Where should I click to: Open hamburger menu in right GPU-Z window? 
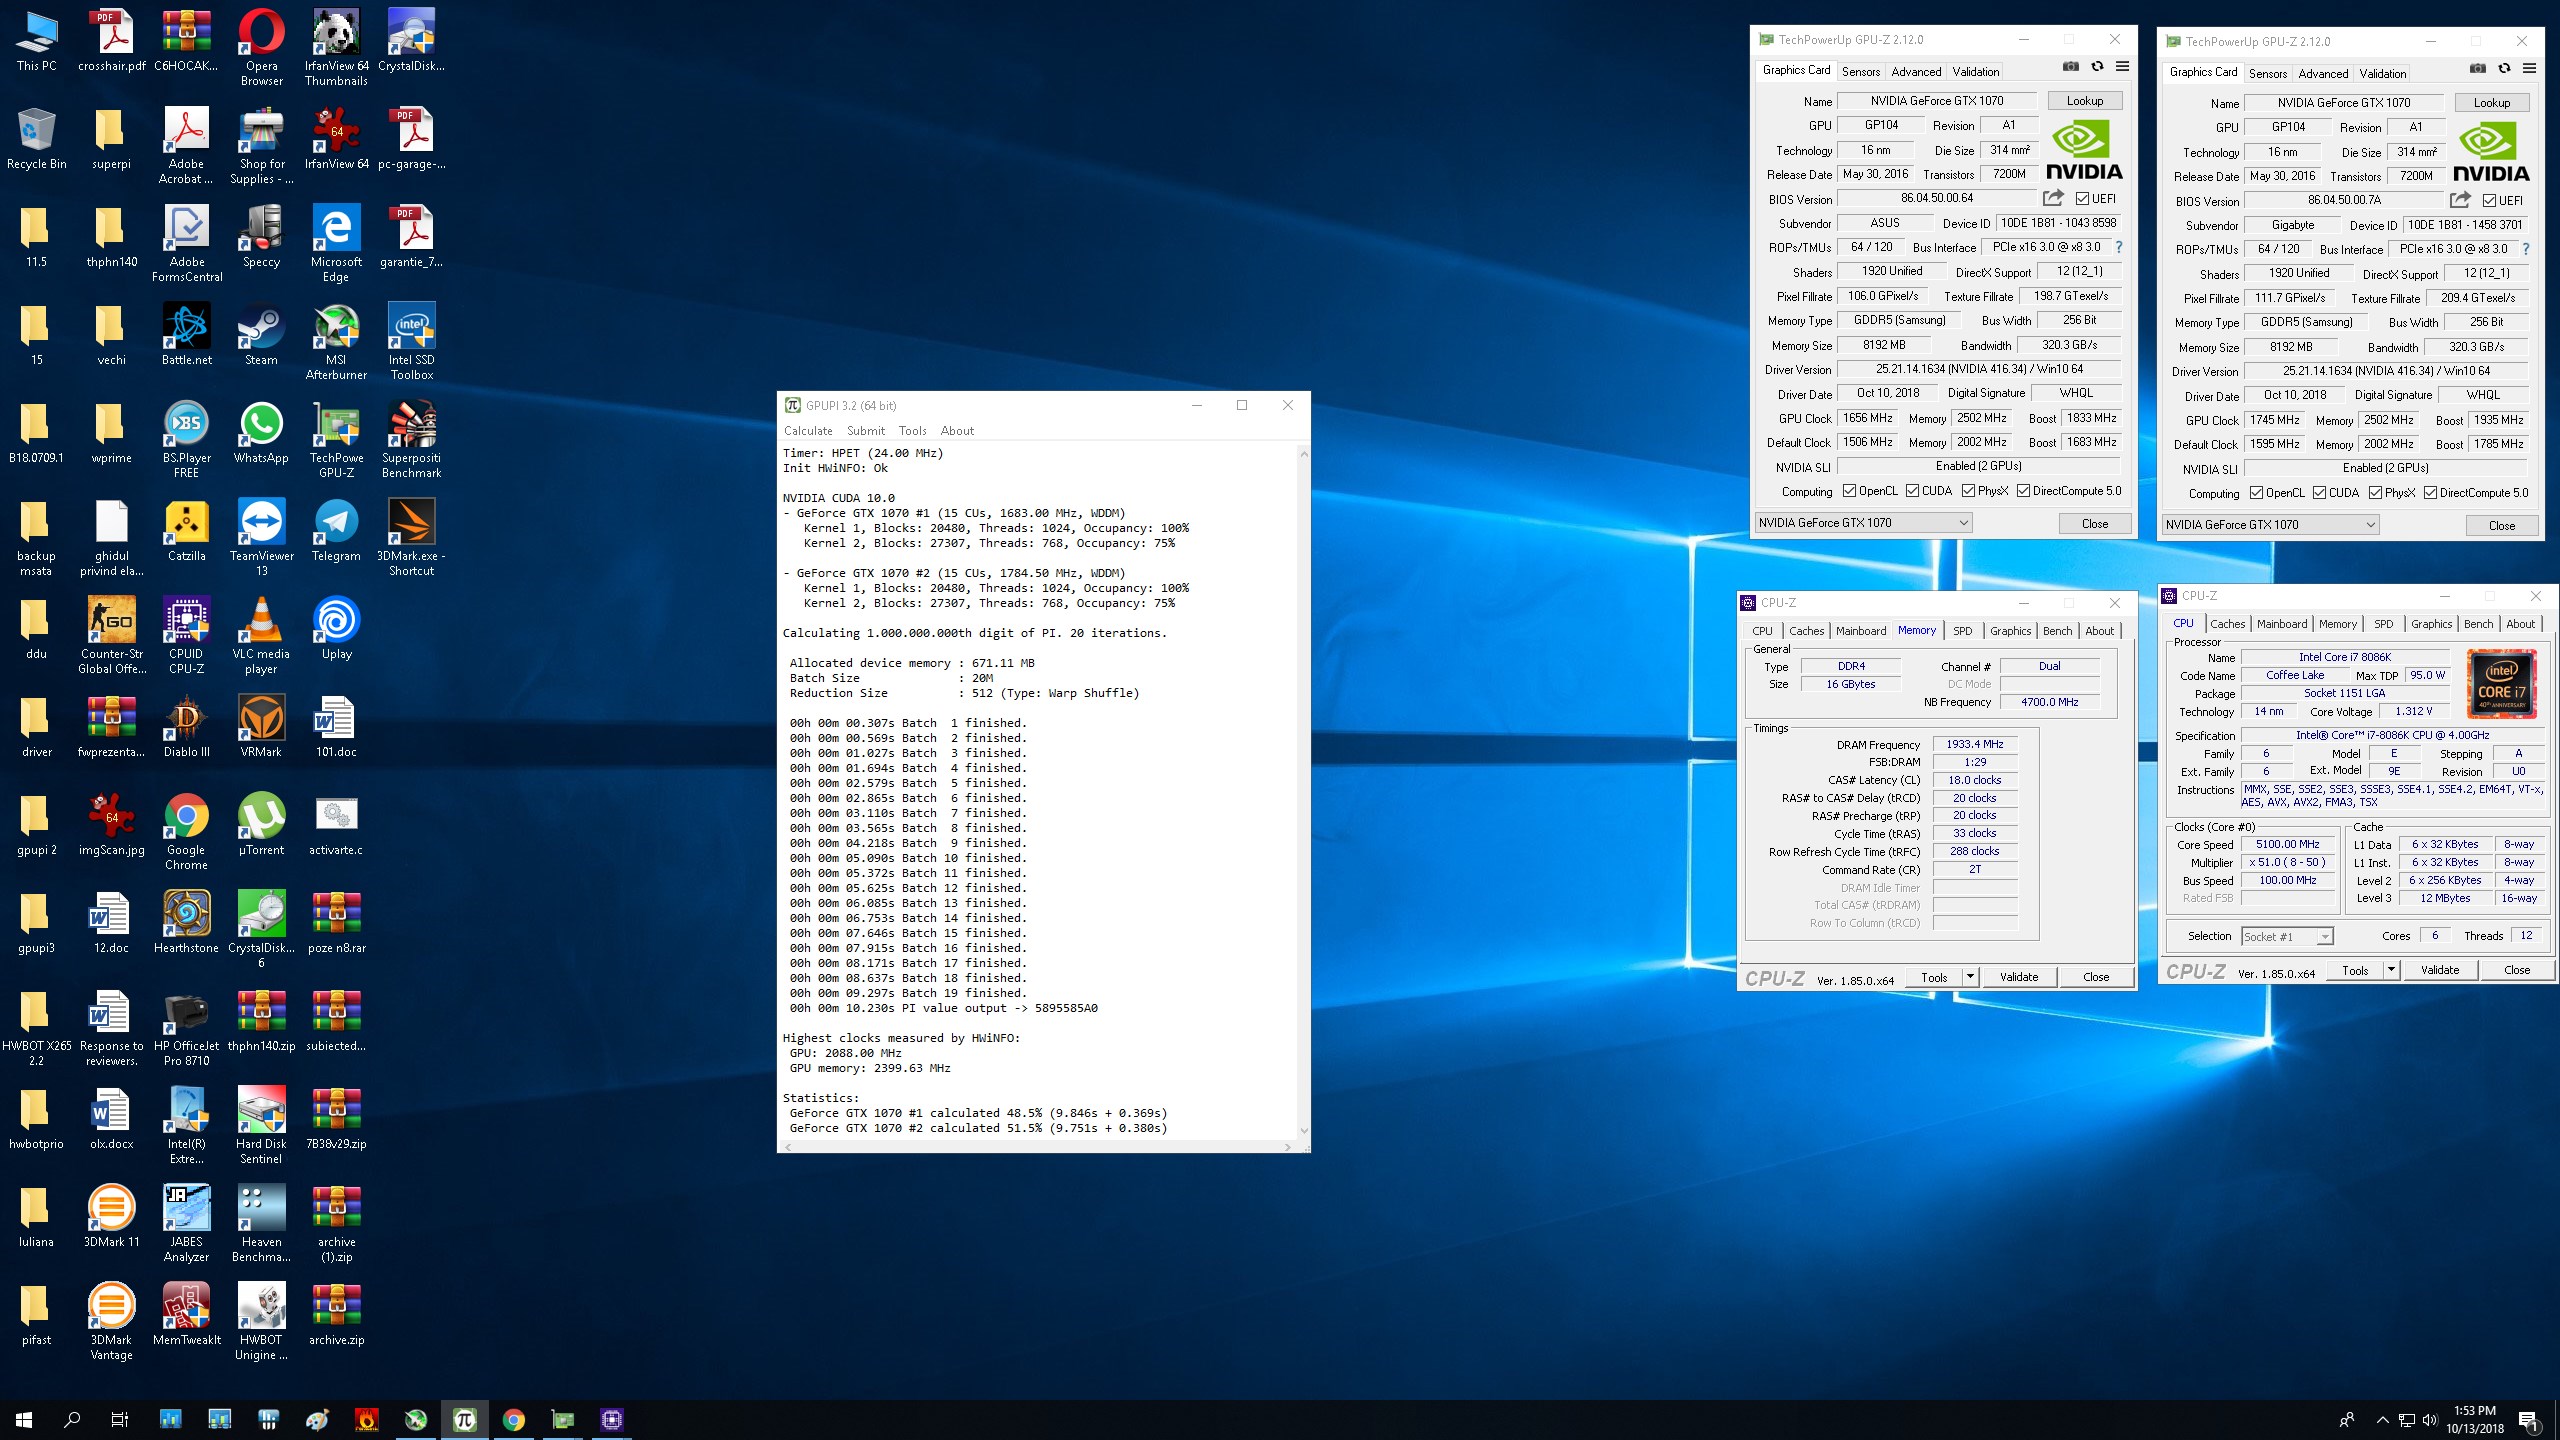tap(2529, 69)
